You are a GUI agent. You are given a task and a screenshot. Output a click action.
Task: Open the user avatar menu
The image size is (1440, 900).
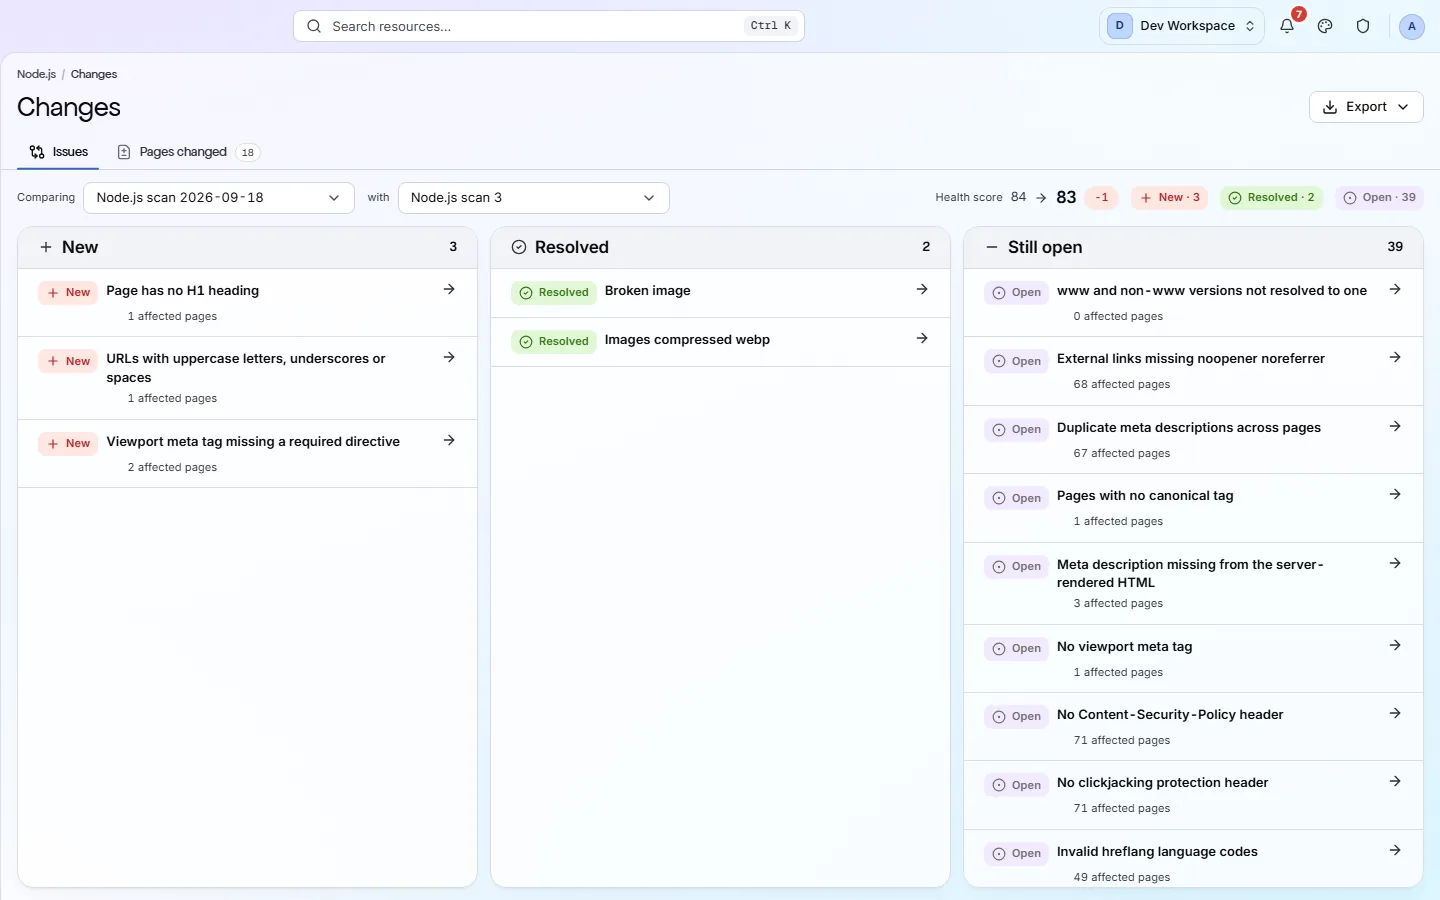[1411, 26]
